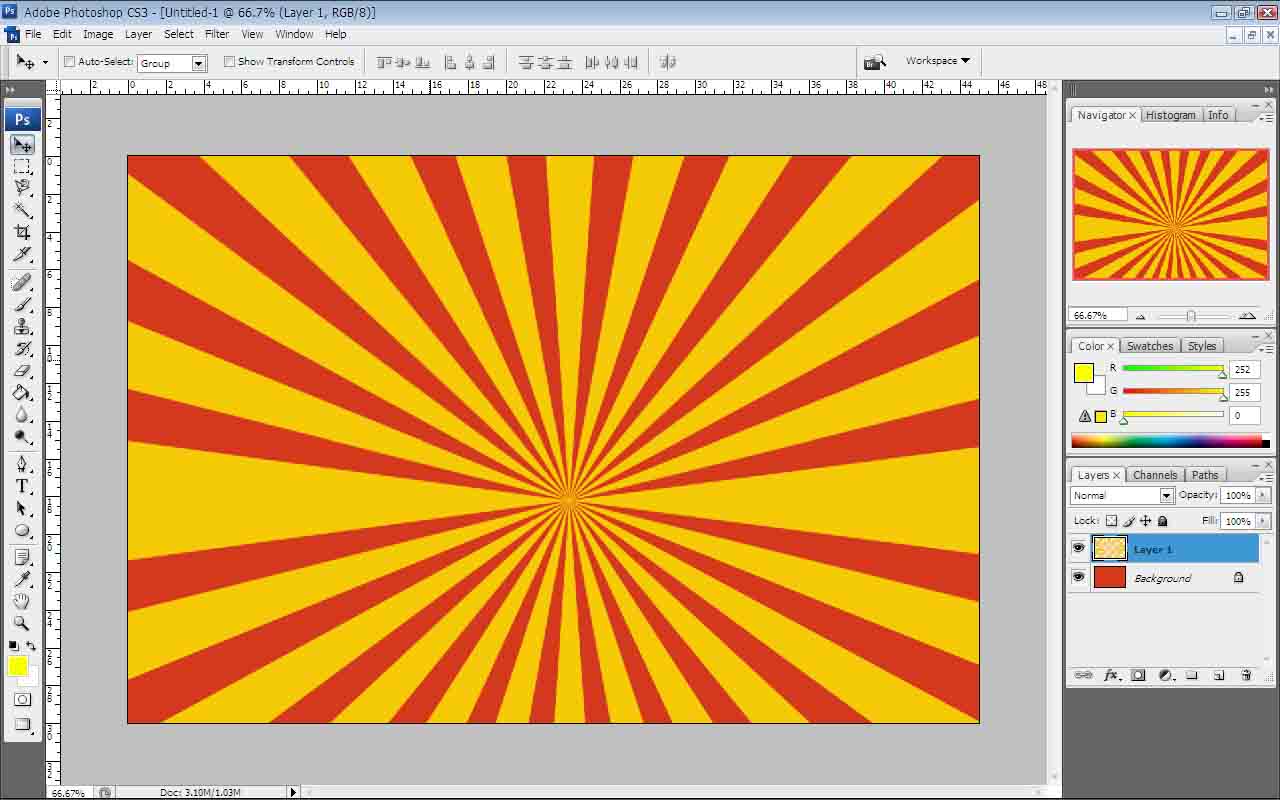1280x800 pixels.
Task: Open the Image menu
Action: pos(98,34)
